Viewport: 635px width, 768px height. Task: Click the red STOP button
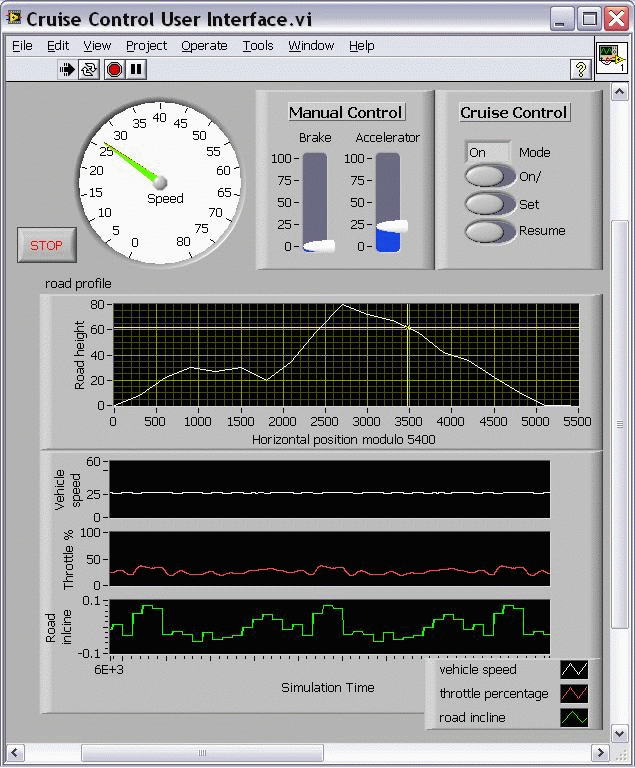46,245
